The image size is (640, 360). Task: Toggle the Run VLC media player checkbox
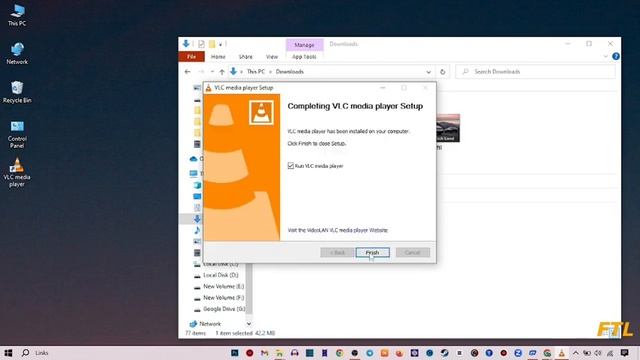click(x=291, y=166)
